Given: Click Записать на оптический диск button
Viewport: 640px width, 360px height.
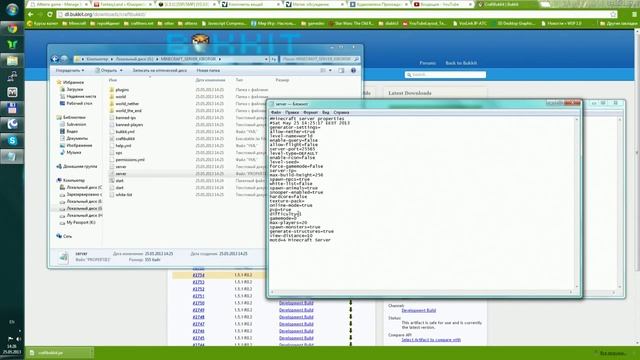Looking at the screenshot, I should point(160,71).
